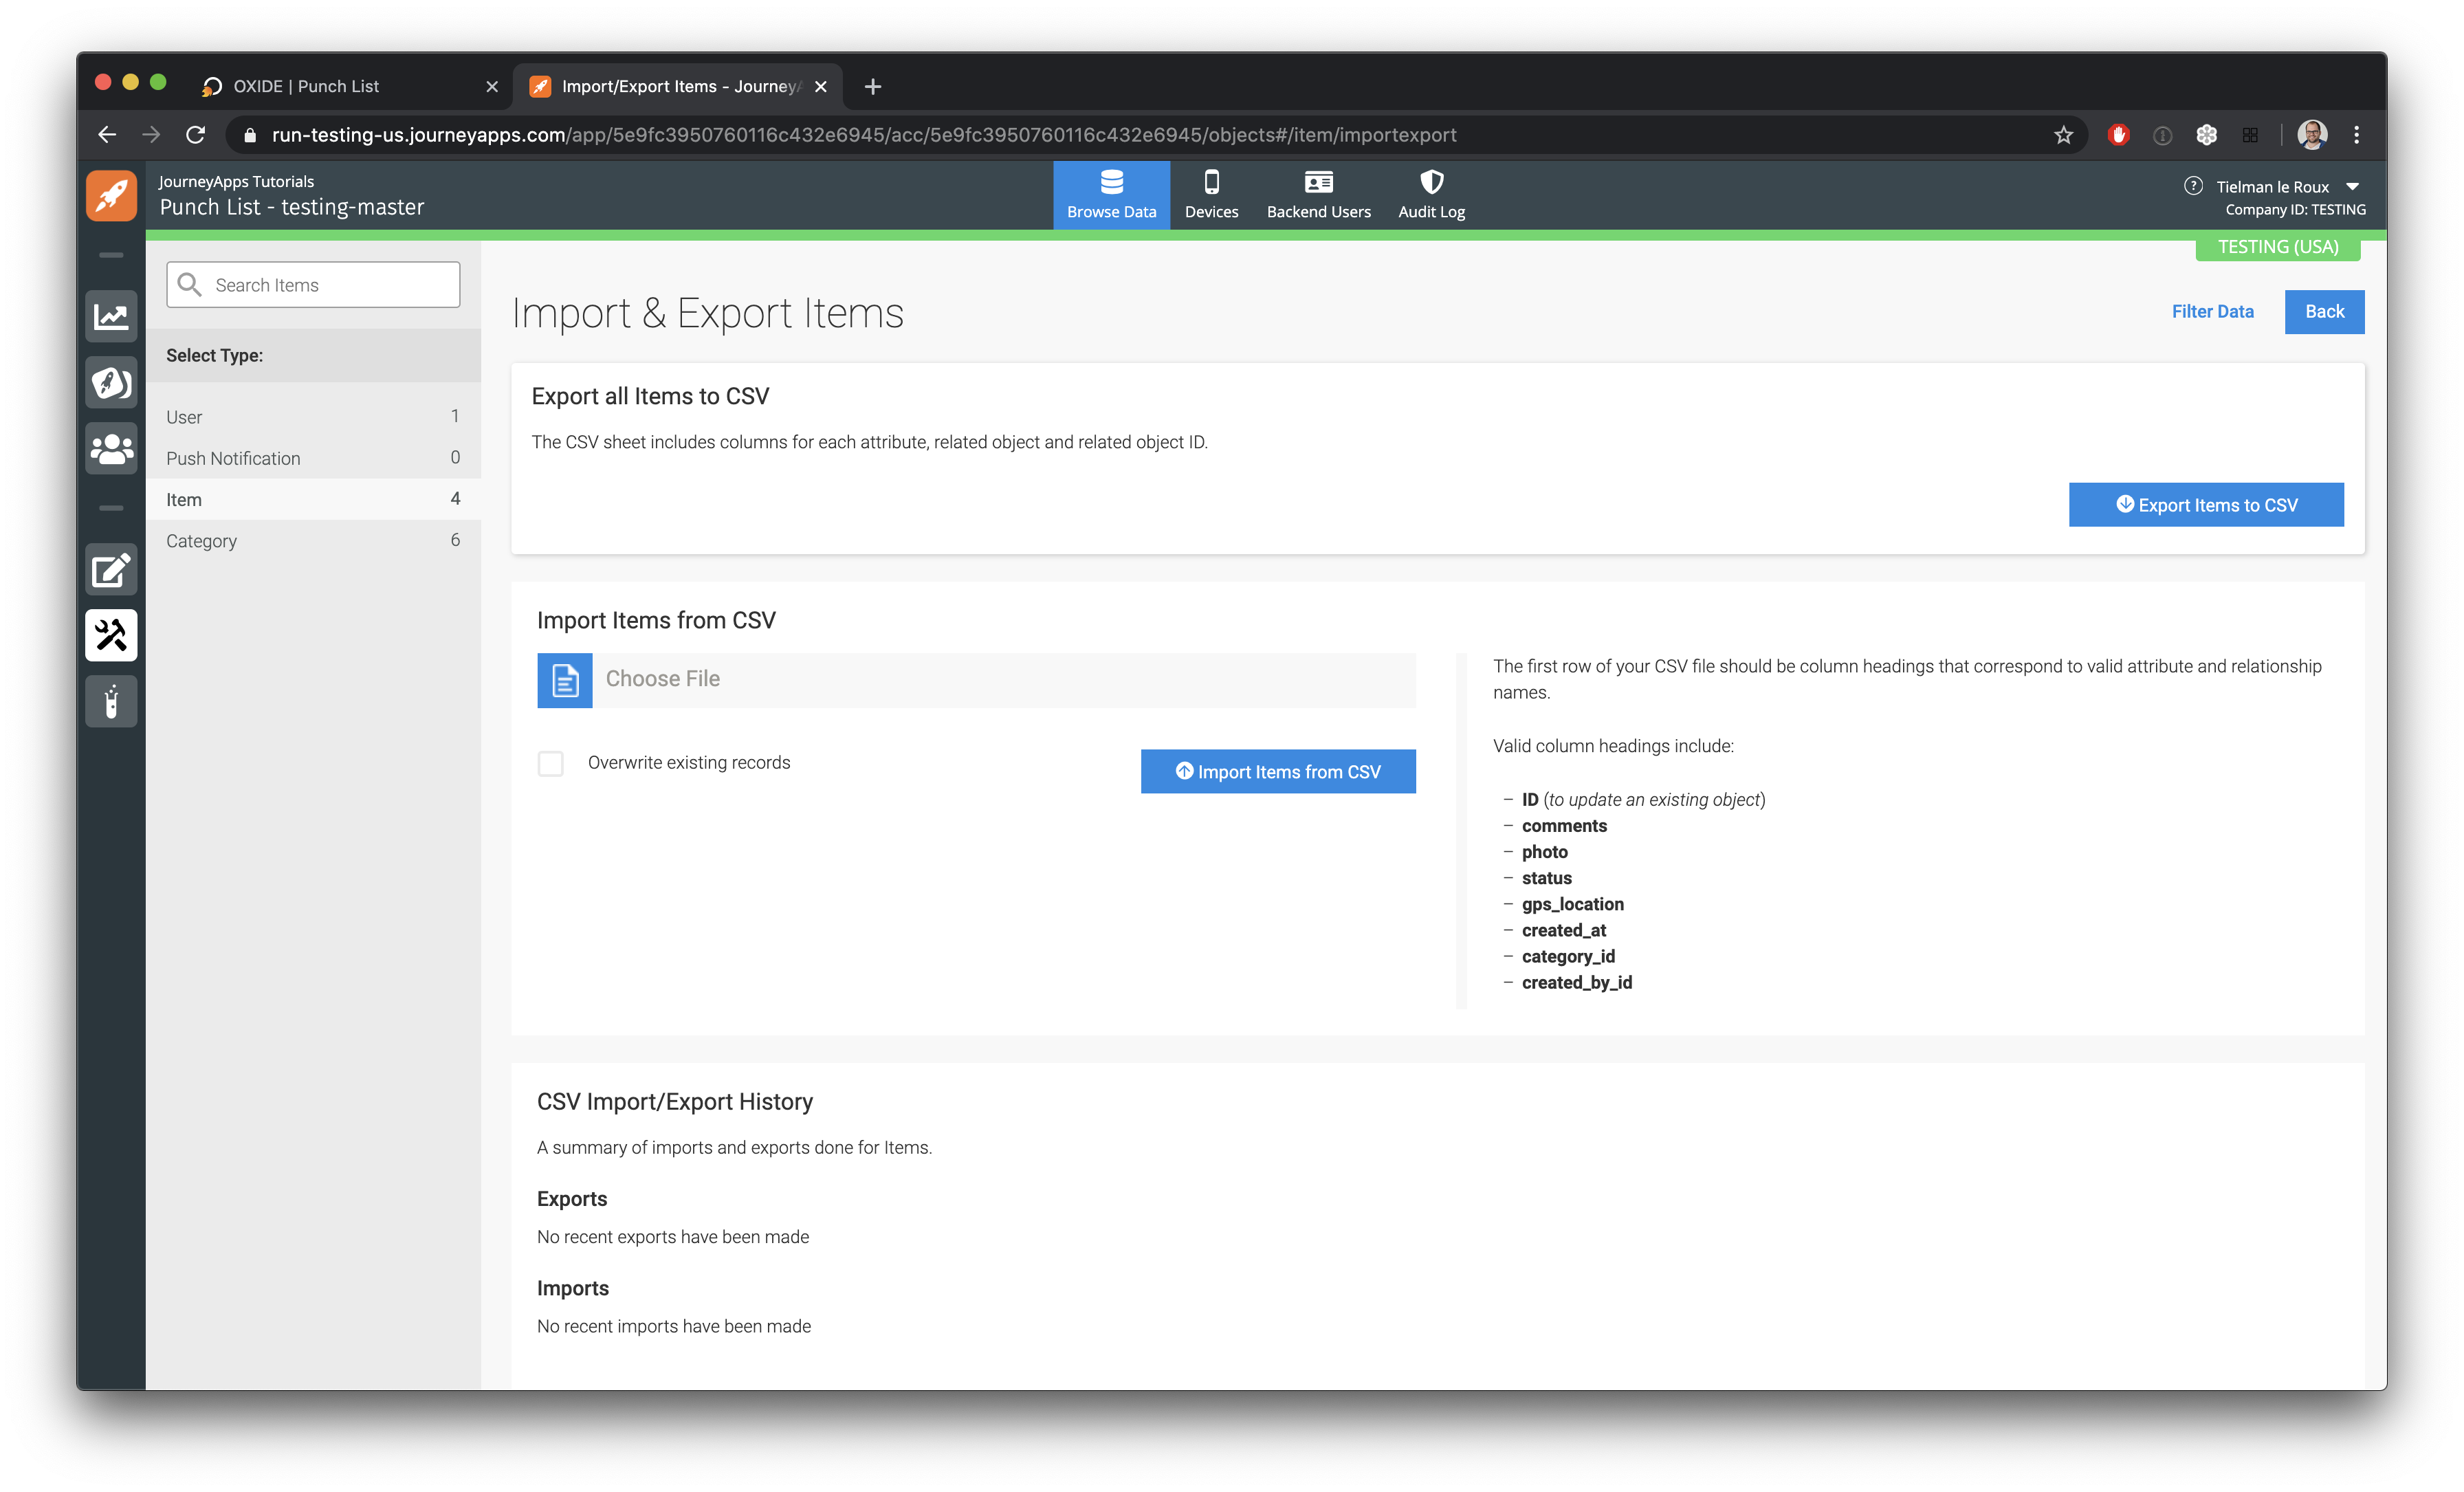Go back in browser history

(107, 135)
